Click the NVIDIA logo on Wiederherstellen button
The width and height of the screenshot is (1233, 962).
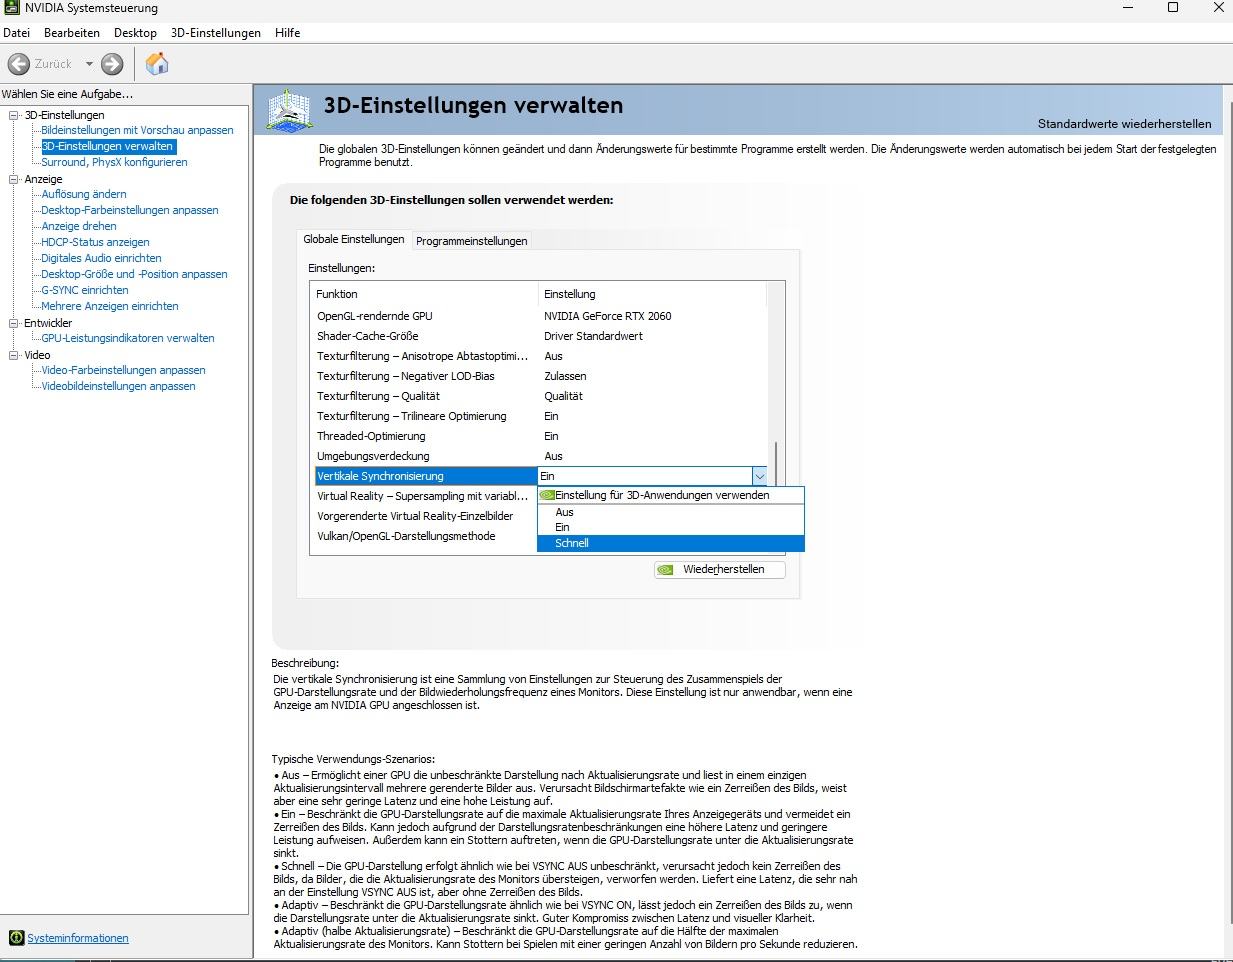pyautogui.click(x=666, y=570)
